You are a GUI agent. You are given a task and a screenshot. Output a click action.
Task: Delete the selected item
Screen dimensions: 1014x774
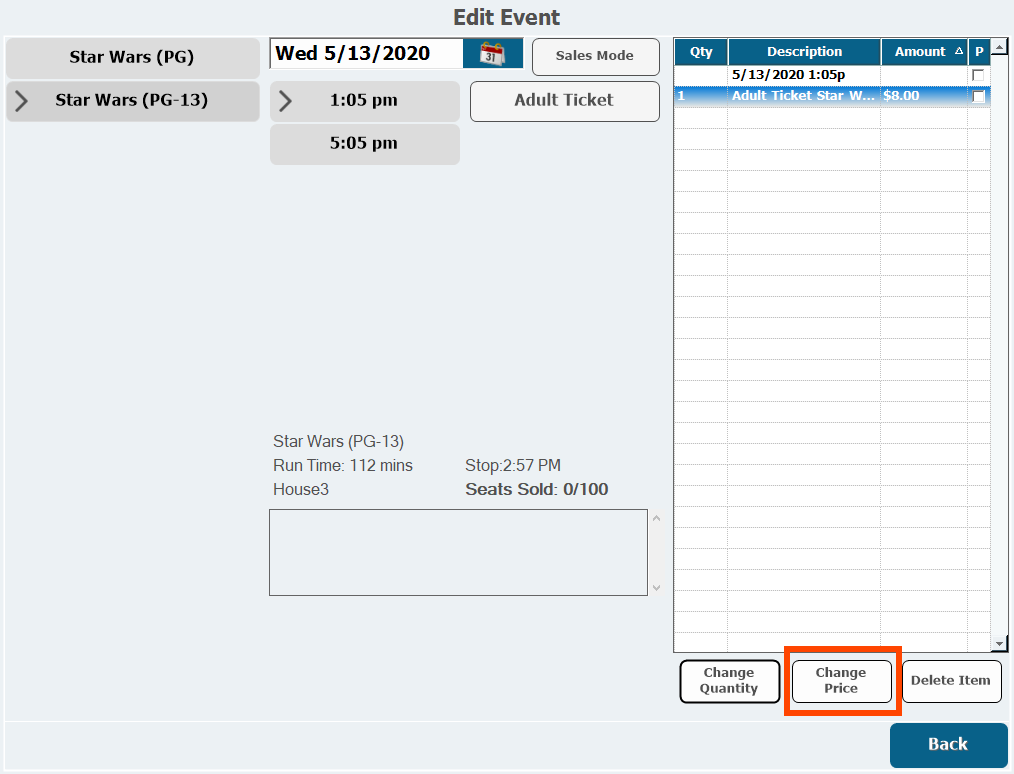(951, 681)
